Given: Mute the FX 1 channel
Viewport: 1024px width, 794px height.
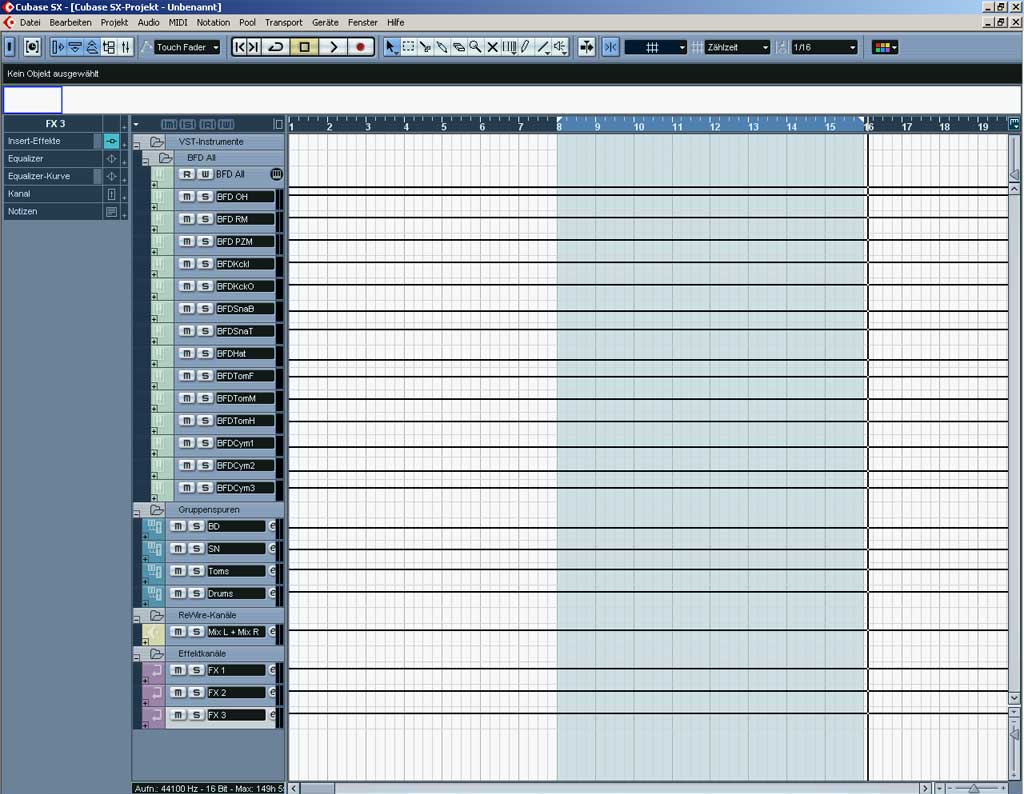Looking at the screenshot, I should 178,670.
